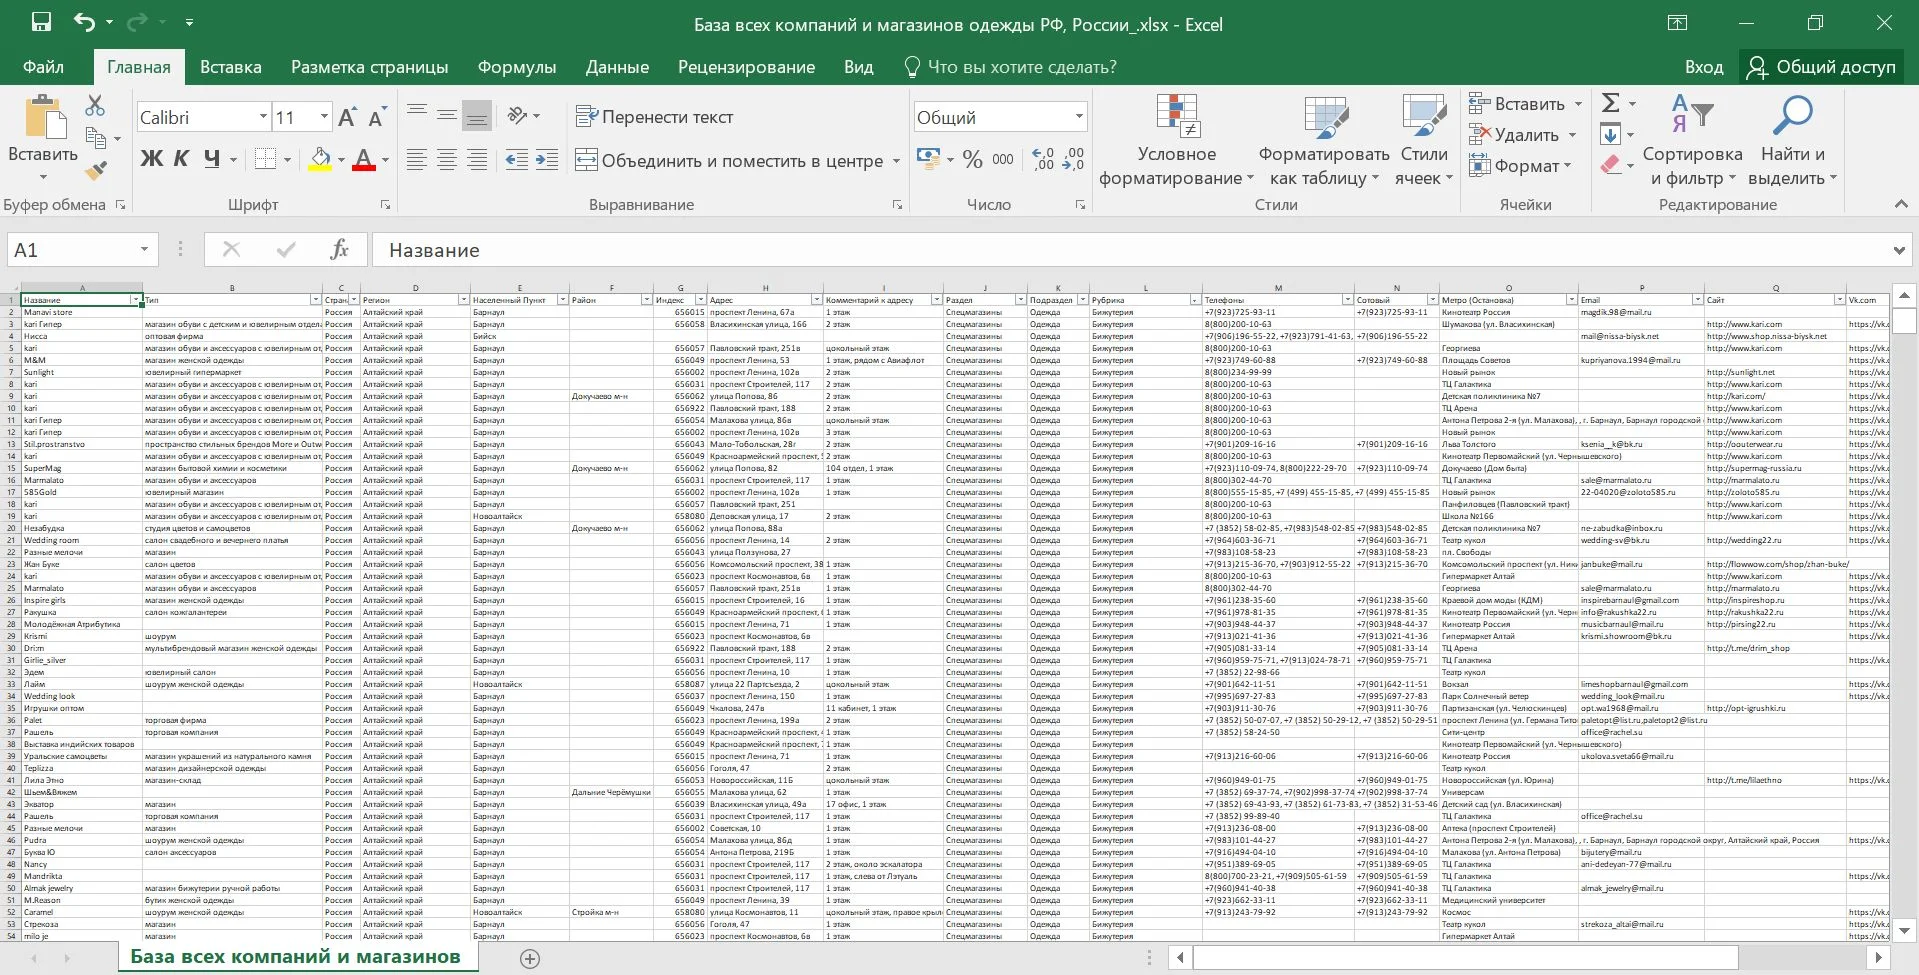Screen dimensions: 1919x975
Task: Open the font color dropdown arrow
Action: 385,160
